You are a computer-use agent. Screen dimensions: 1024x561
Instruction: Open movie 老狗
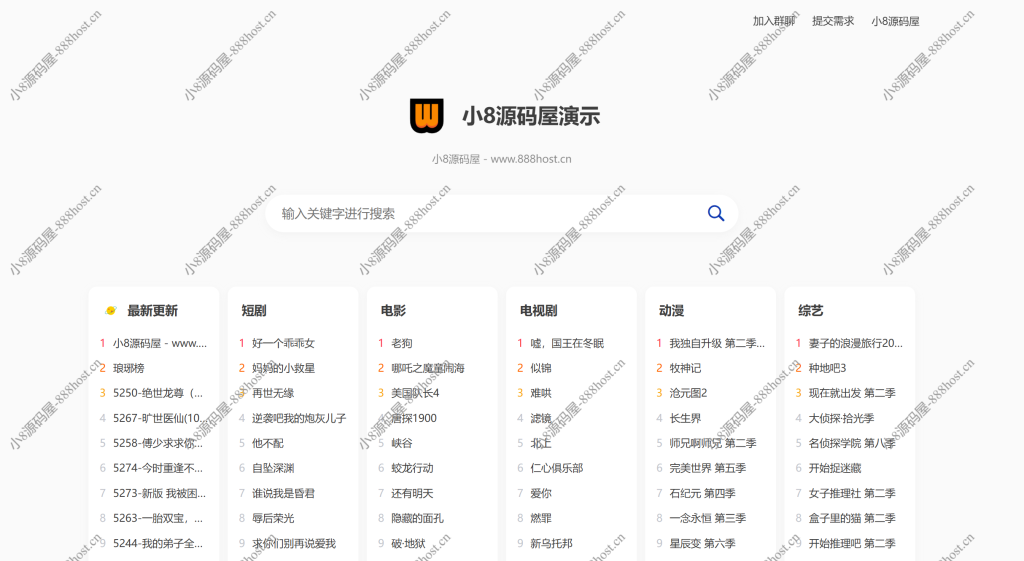tap(402, 343)
